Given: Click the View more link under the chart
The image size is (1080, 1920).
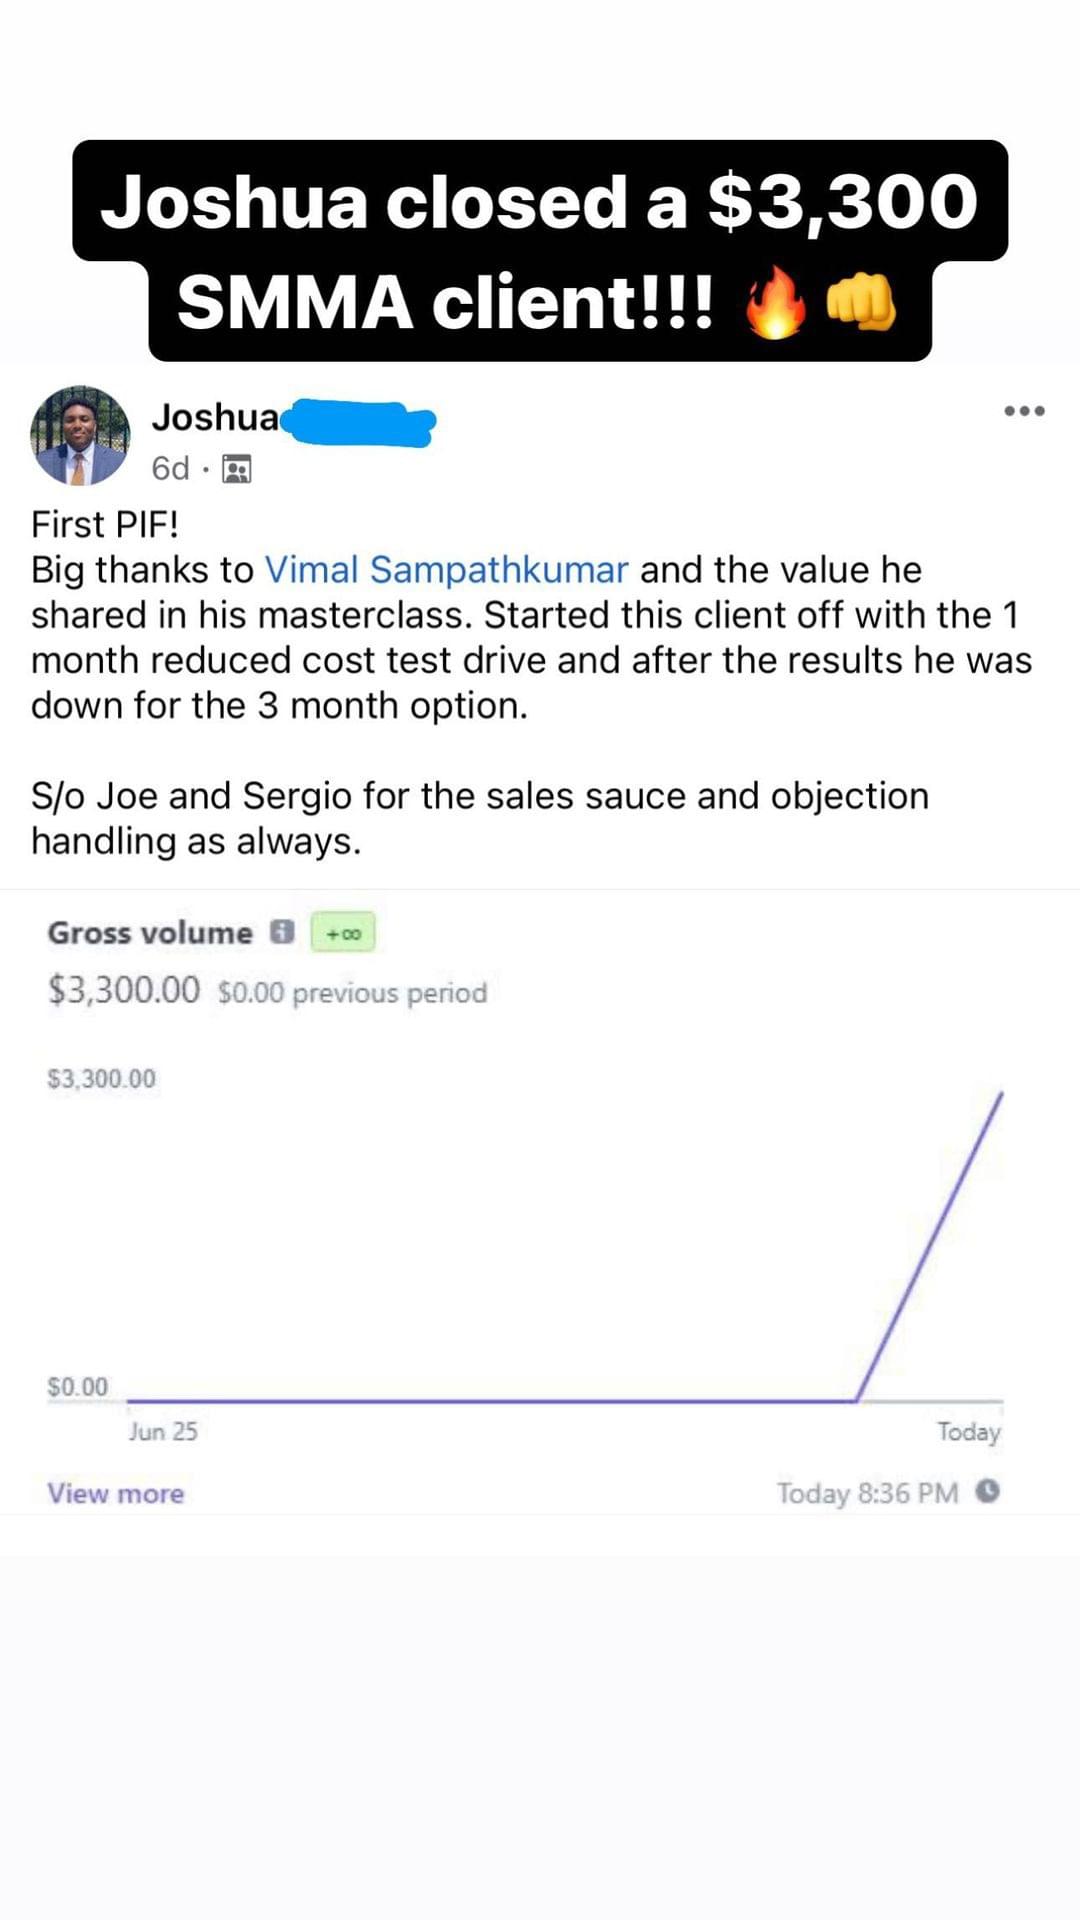Looking at the screenshot, I should click(x=116, y=1493).
